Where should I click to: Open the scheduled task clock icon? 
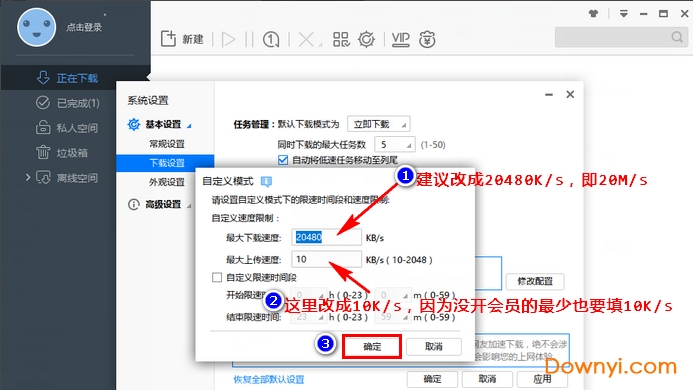tap(271, 40)
